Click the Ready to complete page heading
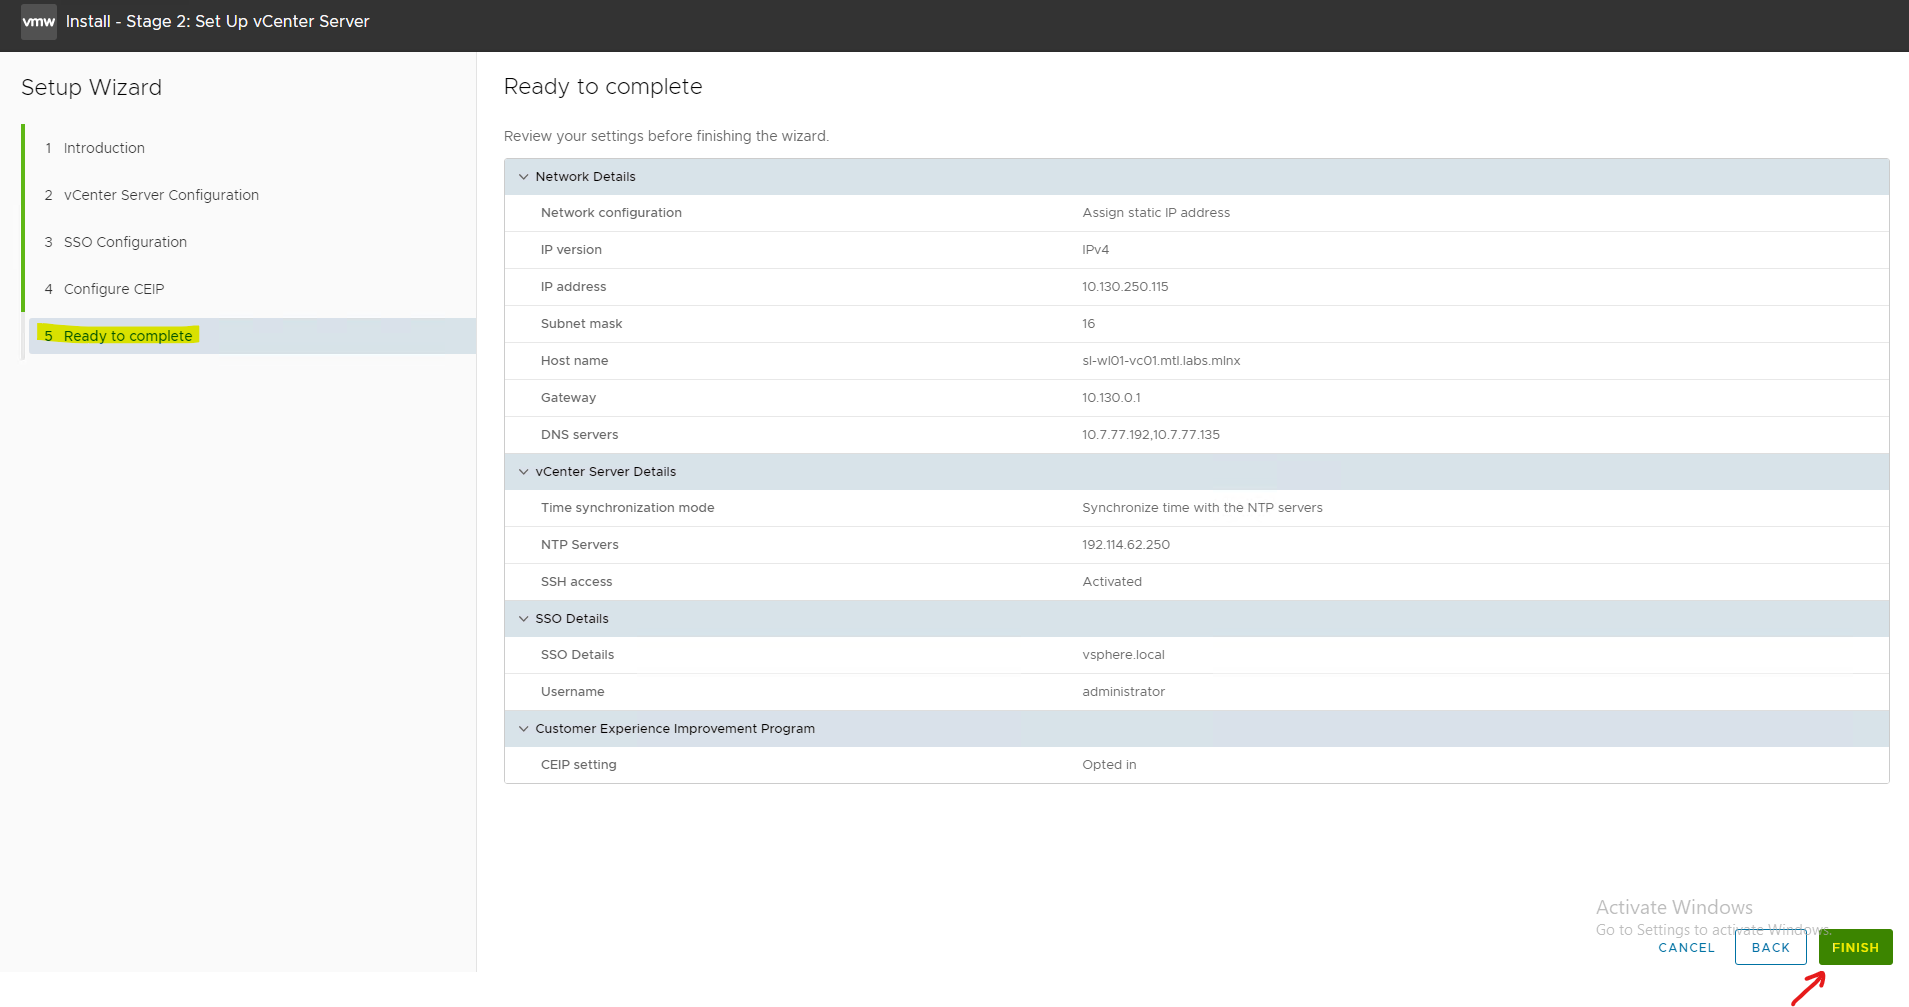1909x1007 pixels. (603, 87)
